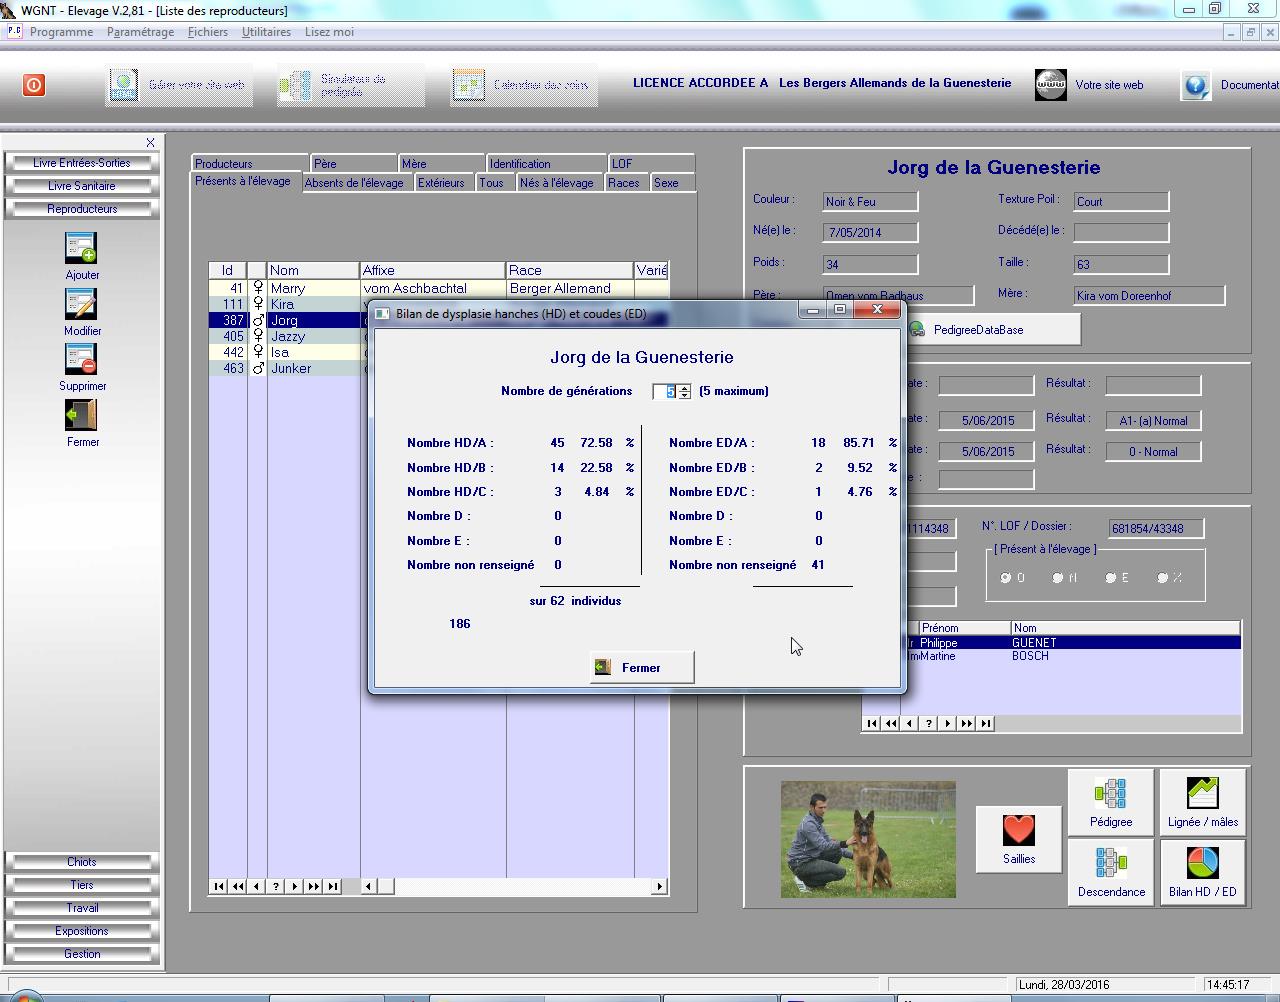Switch to the Extérieurs tab
The height and width of the screenshot is (1002, 1280).
[441, 183]
